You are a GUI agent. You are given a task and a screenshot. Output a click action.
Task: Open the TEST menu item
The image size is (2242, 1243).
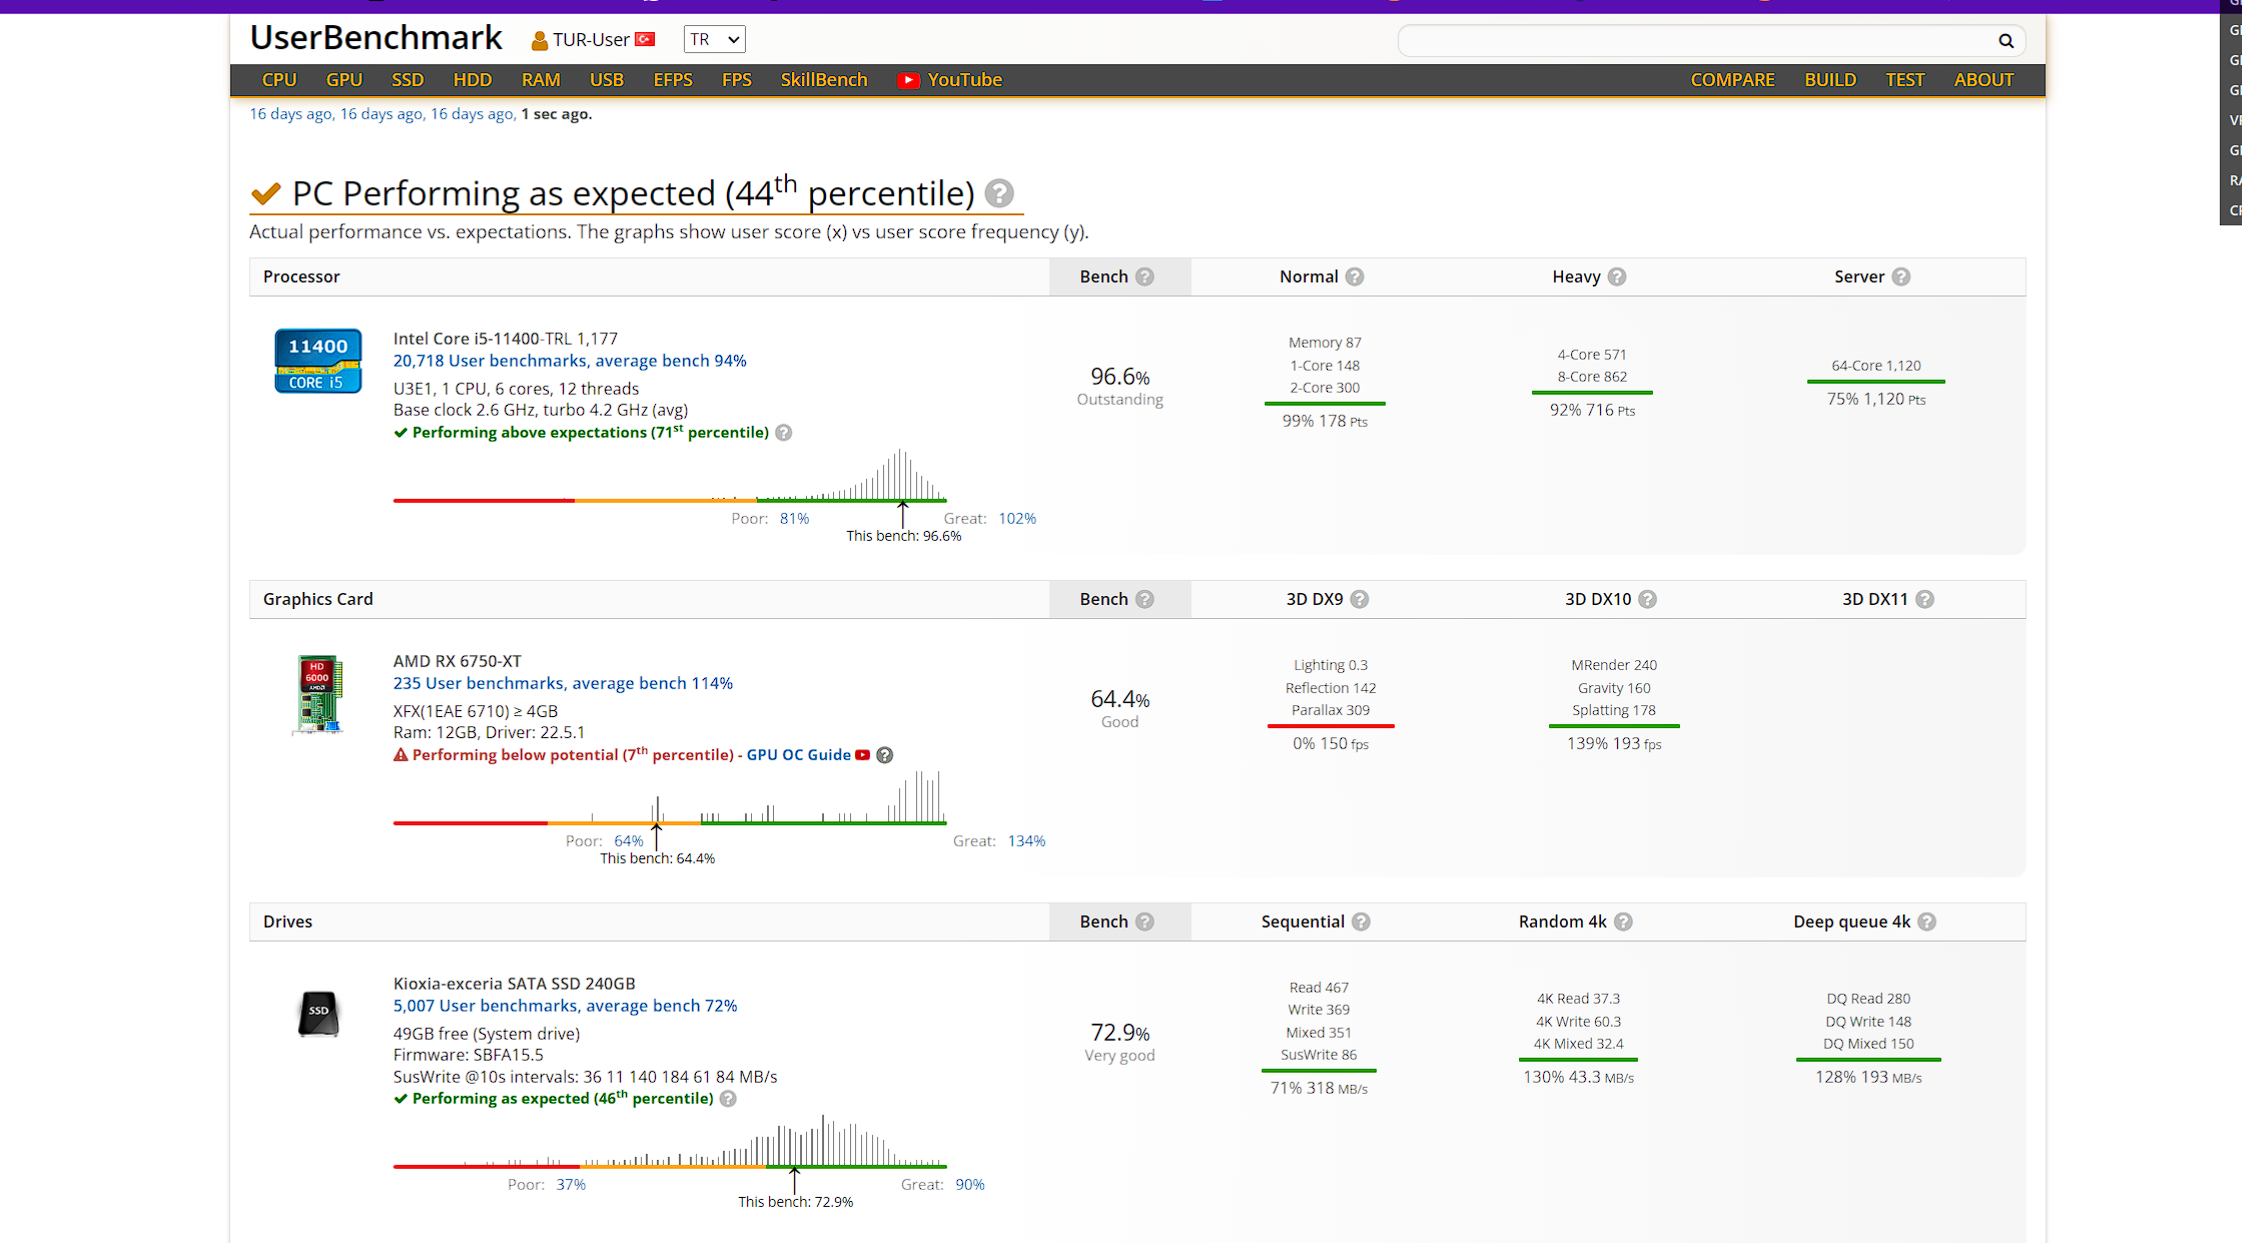tap(1905, 80)
